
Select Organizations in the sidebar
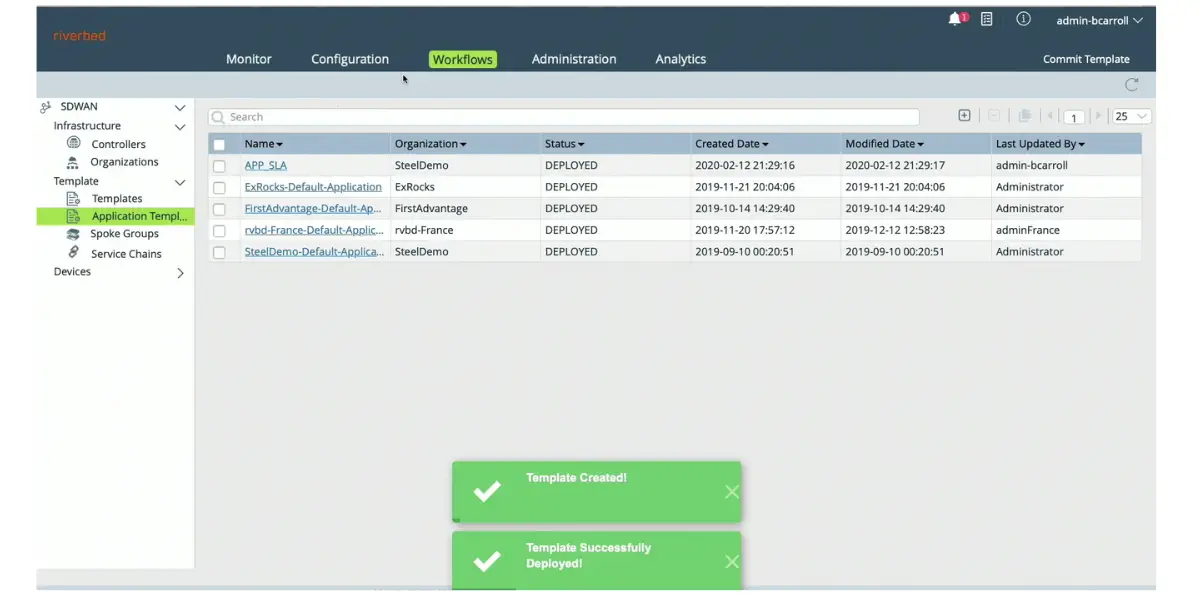124,162
